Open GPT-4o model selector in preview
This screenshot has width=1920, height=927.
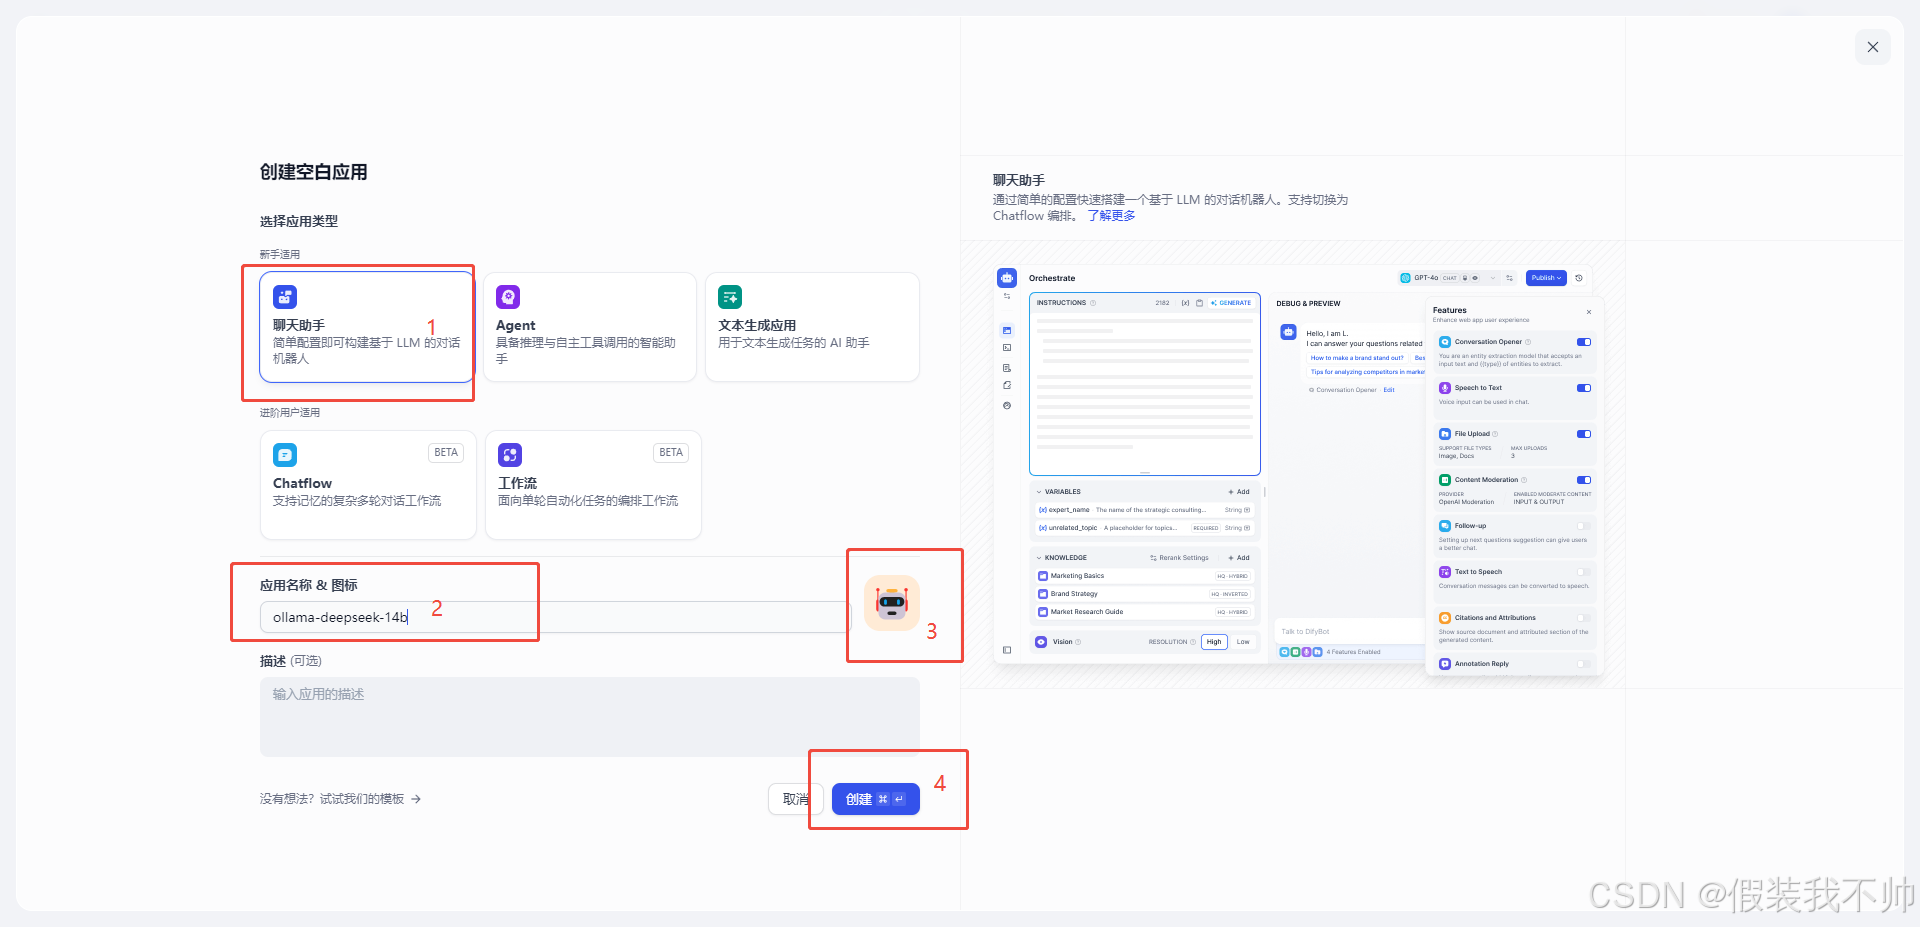click(x=1450, y=278)
